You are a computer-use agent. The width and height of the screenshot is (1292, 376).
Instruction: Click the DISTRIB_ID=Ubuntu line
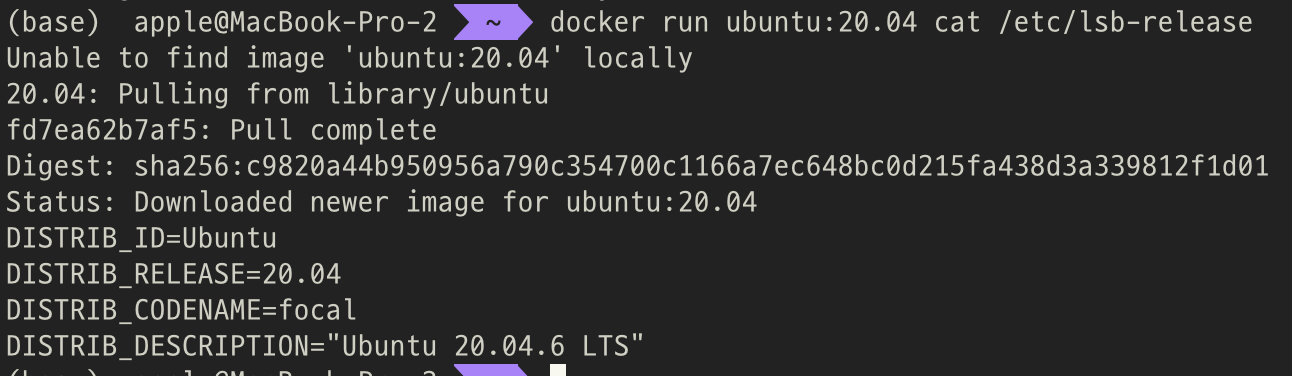click(141, 238)
